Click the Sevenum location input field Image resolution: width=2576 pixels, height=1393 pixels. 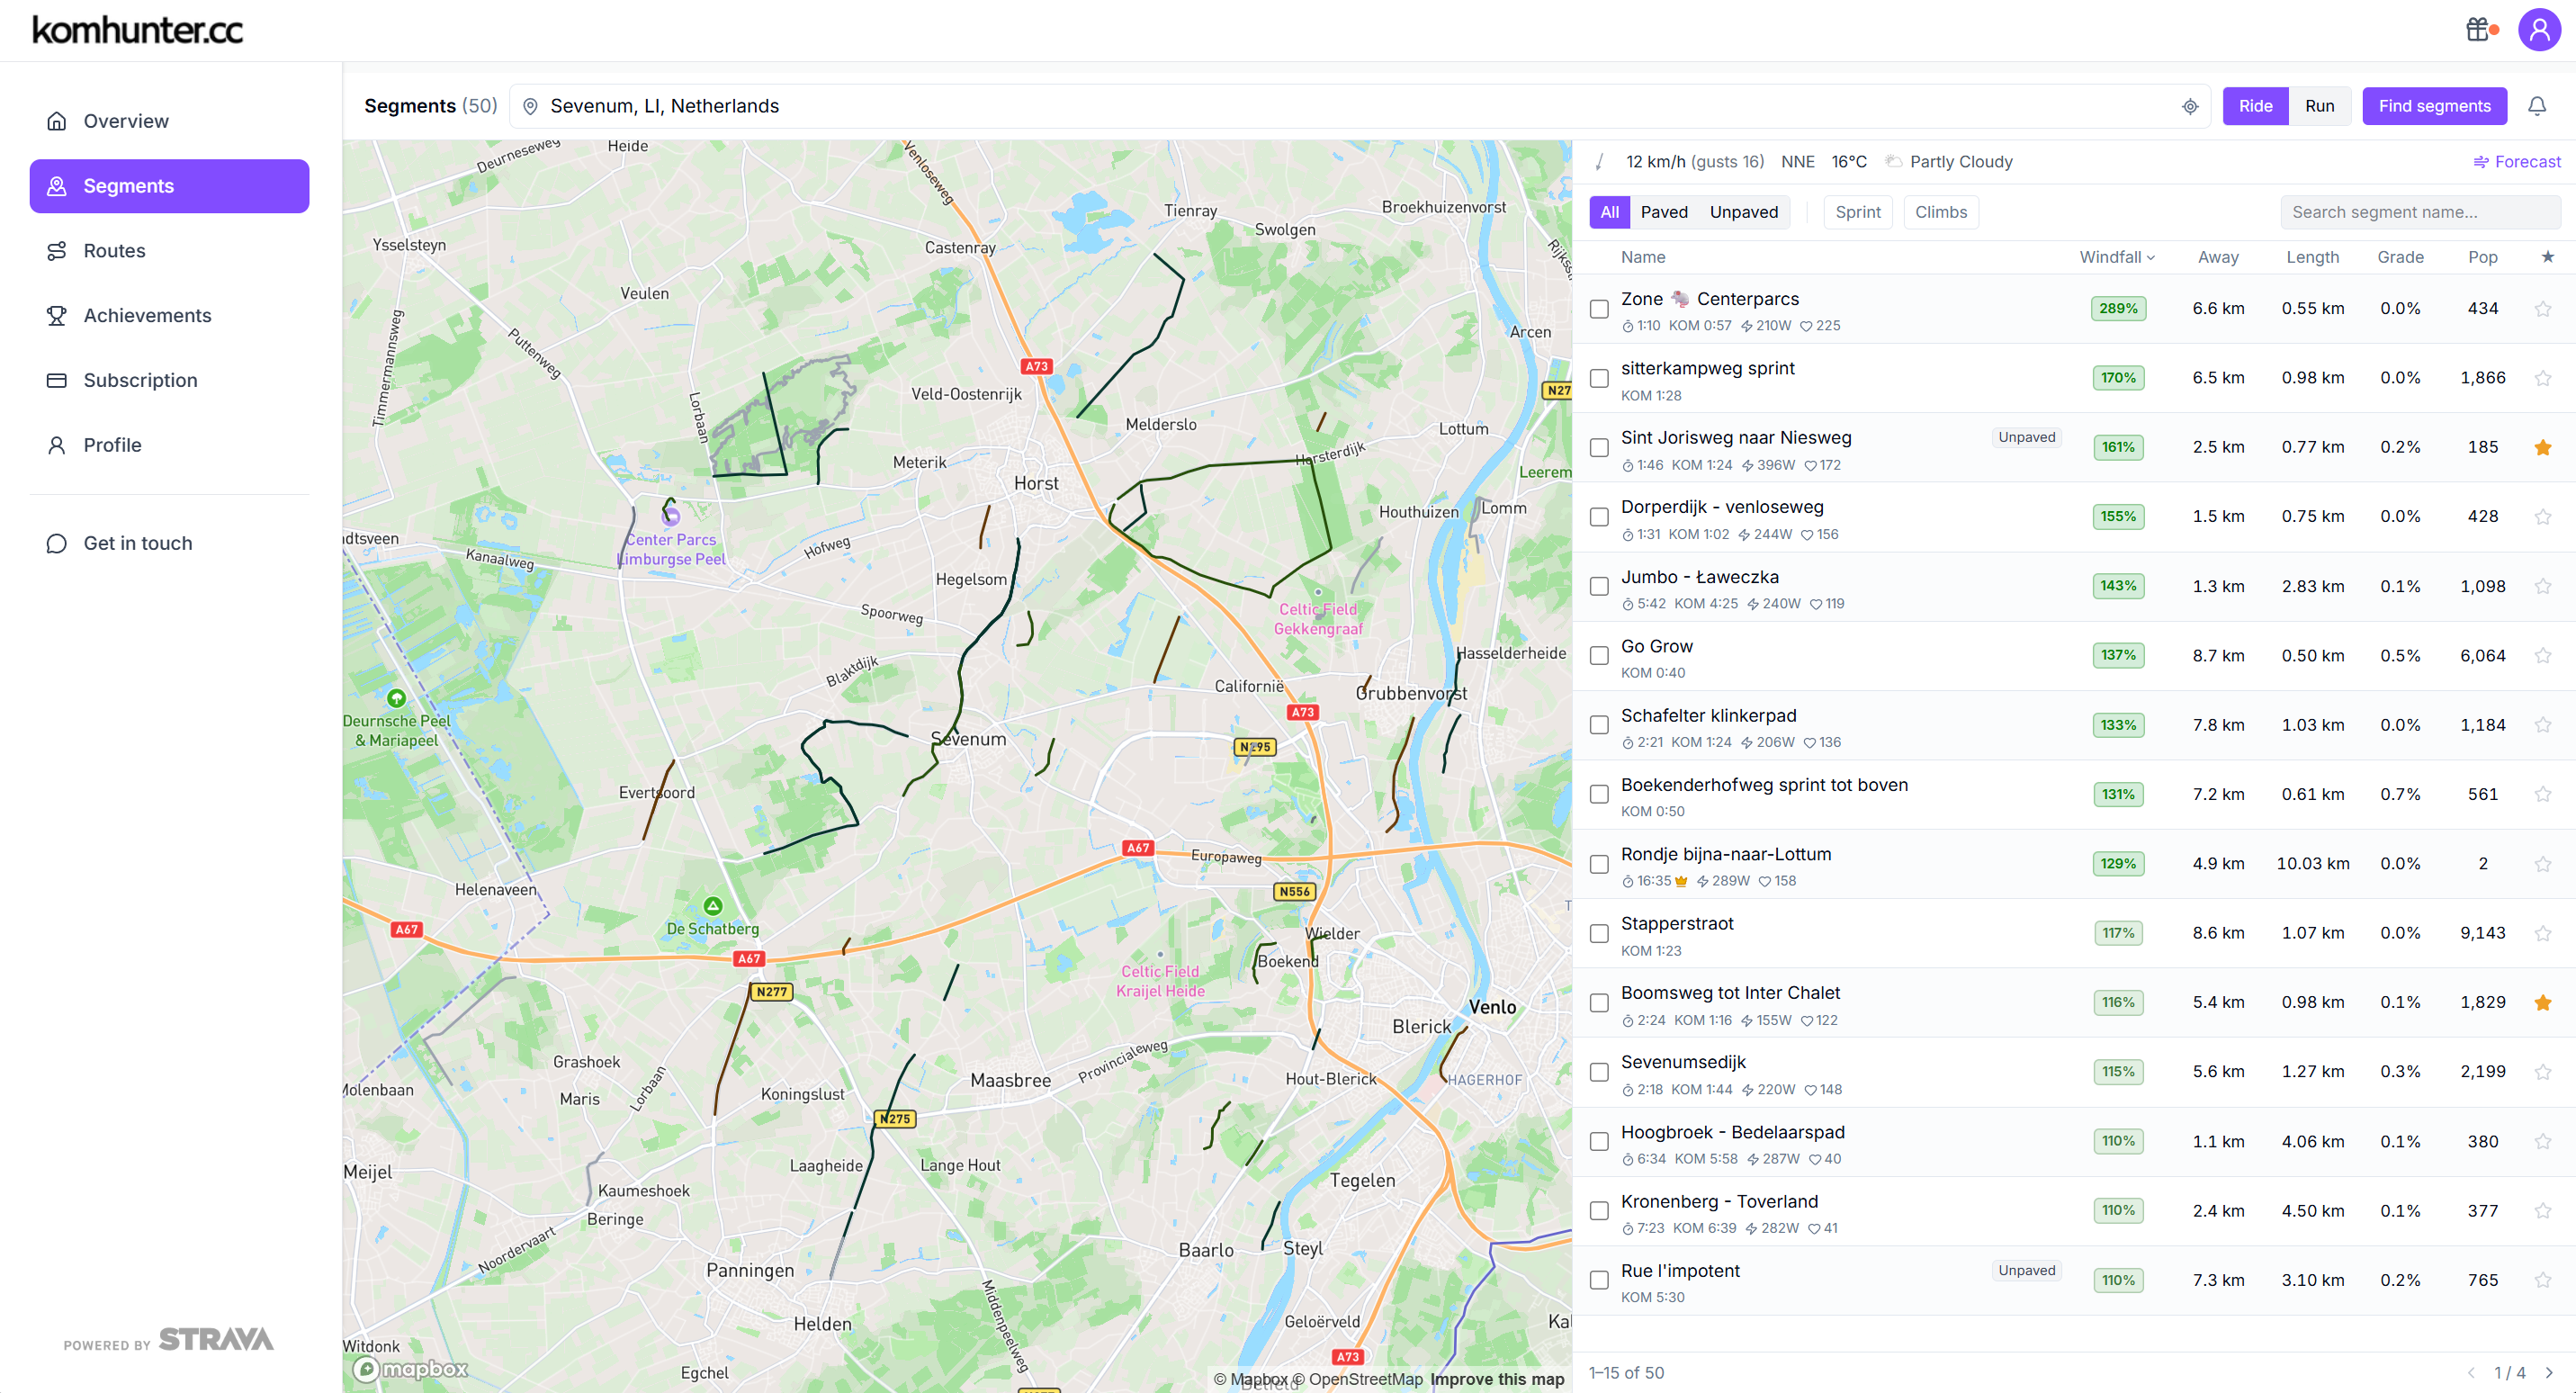pos(1361,106)
